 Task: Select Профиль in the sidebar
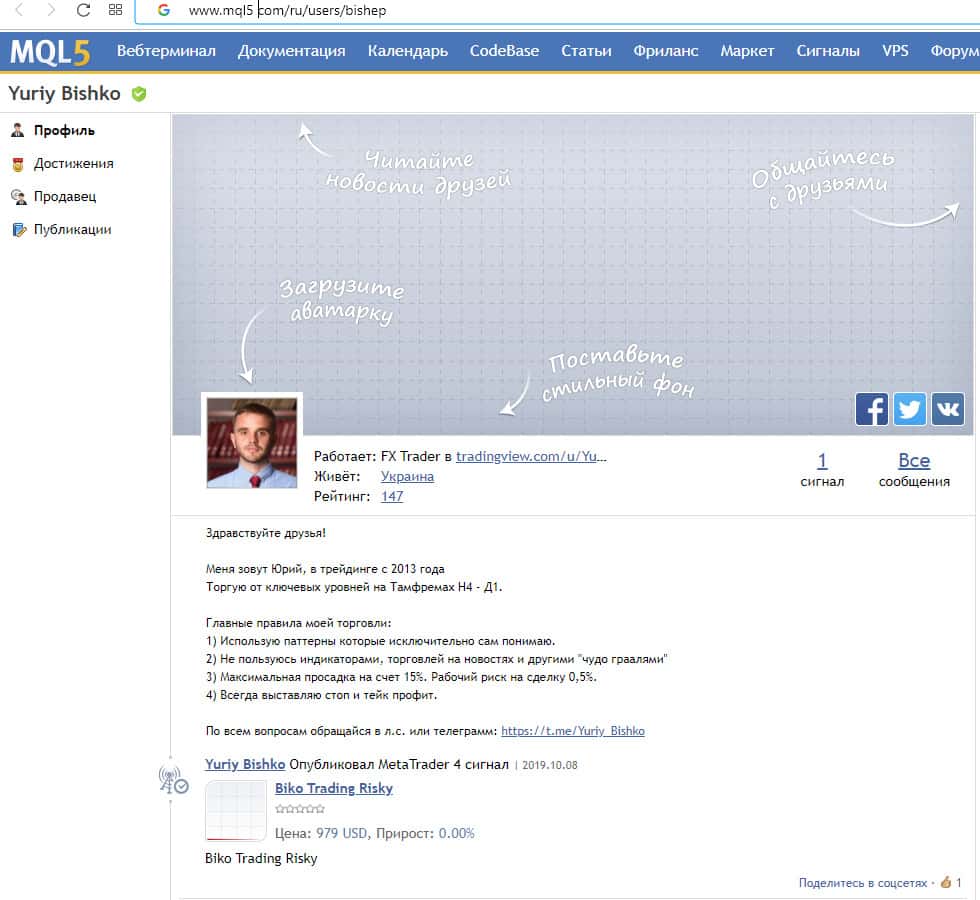click(x=64, y=130)
